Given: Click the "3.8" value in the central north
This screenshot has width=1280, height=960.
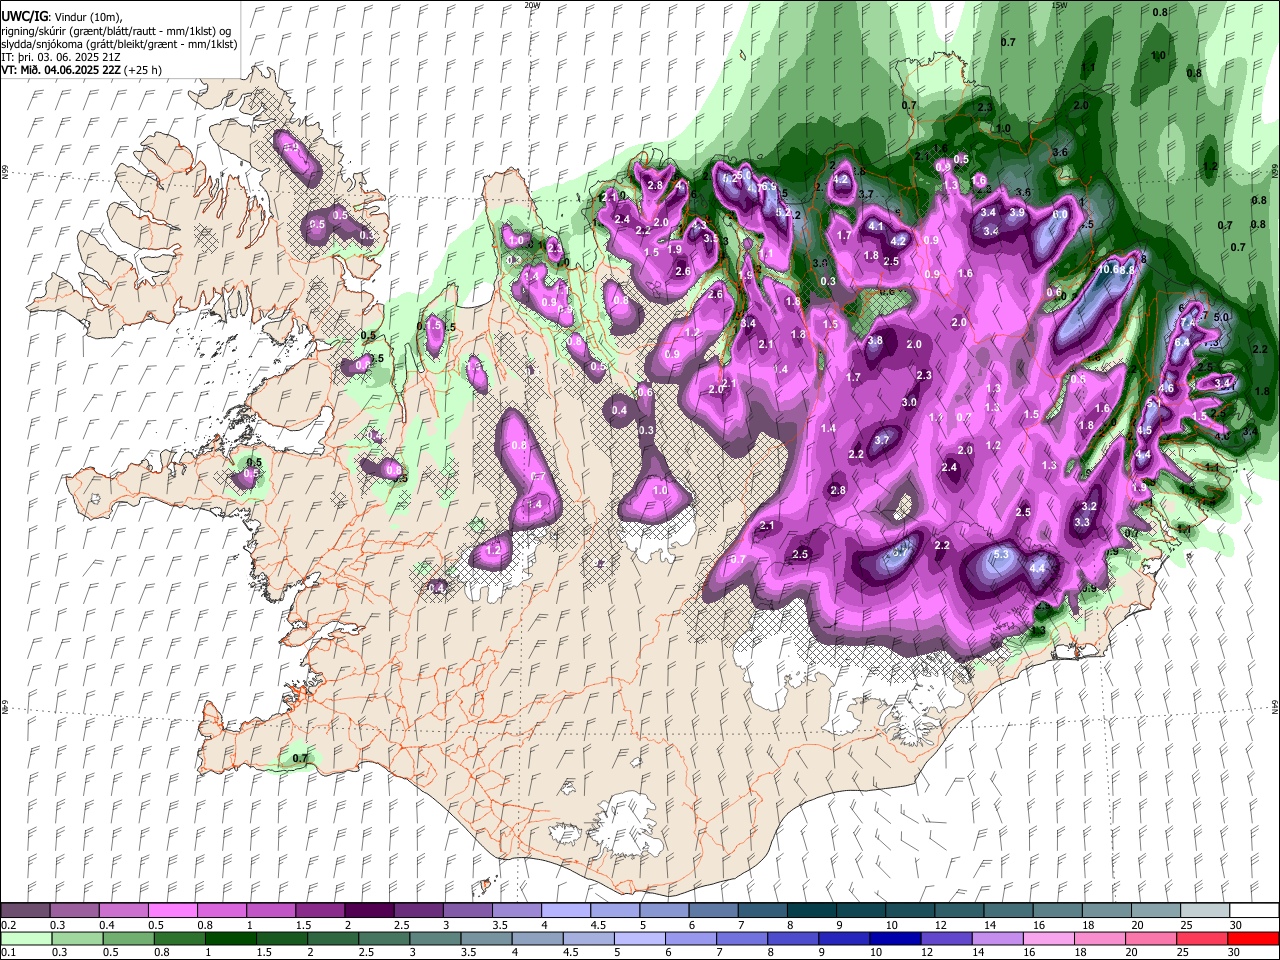Looking at the screenshot, I should [x=875, y=341].
